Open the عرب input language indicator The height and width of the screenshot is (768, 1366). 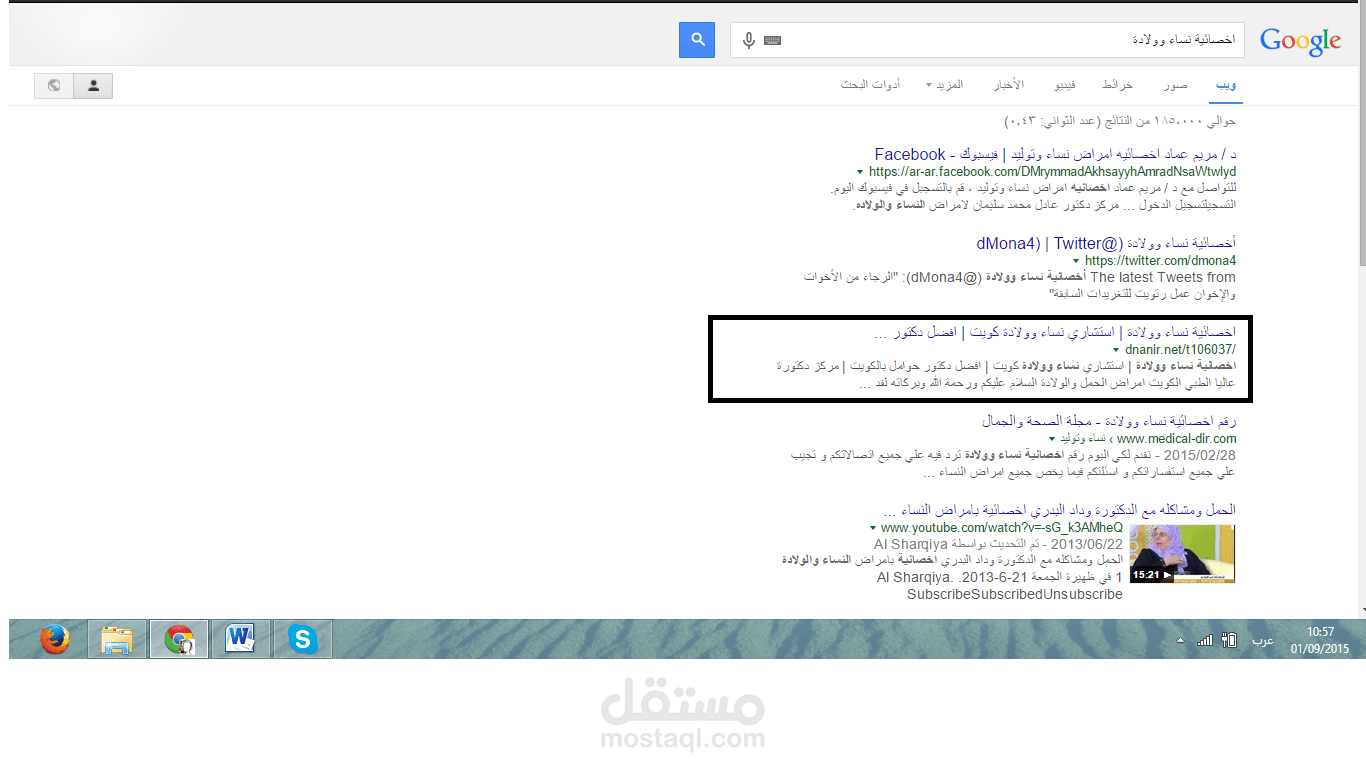point(1263,640)
